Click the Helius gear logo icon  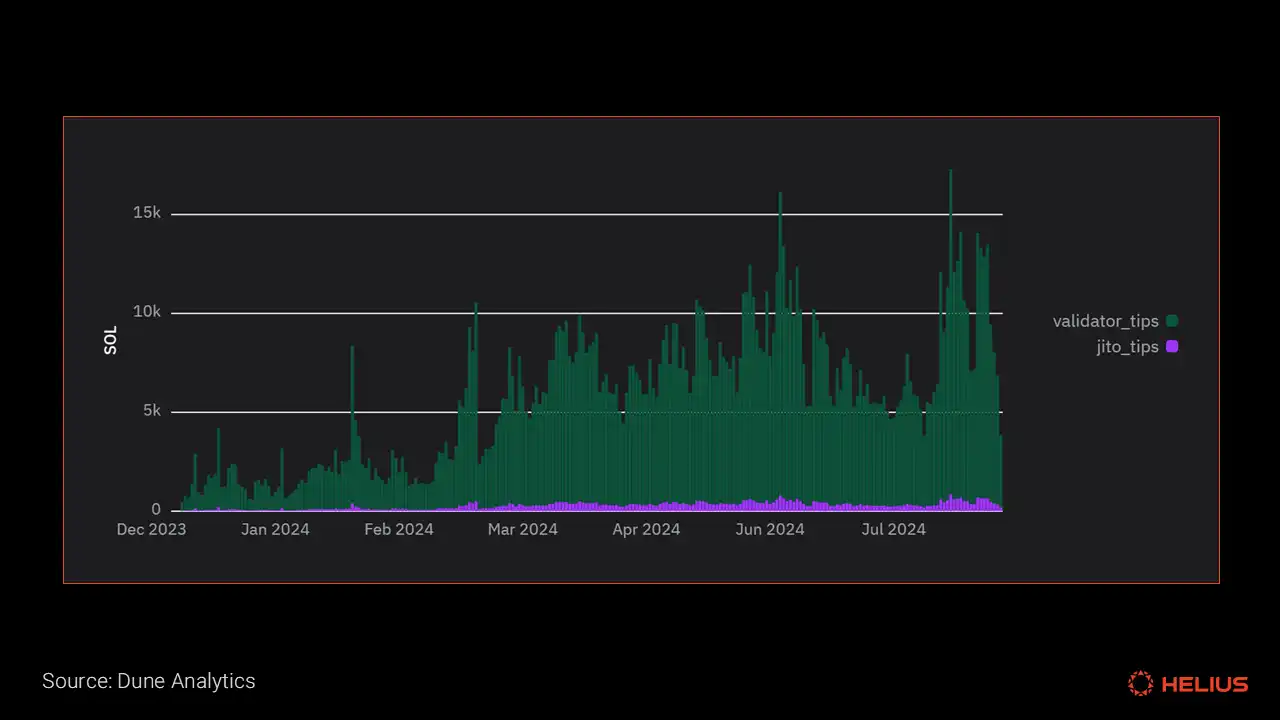[x=1140, y=684]
